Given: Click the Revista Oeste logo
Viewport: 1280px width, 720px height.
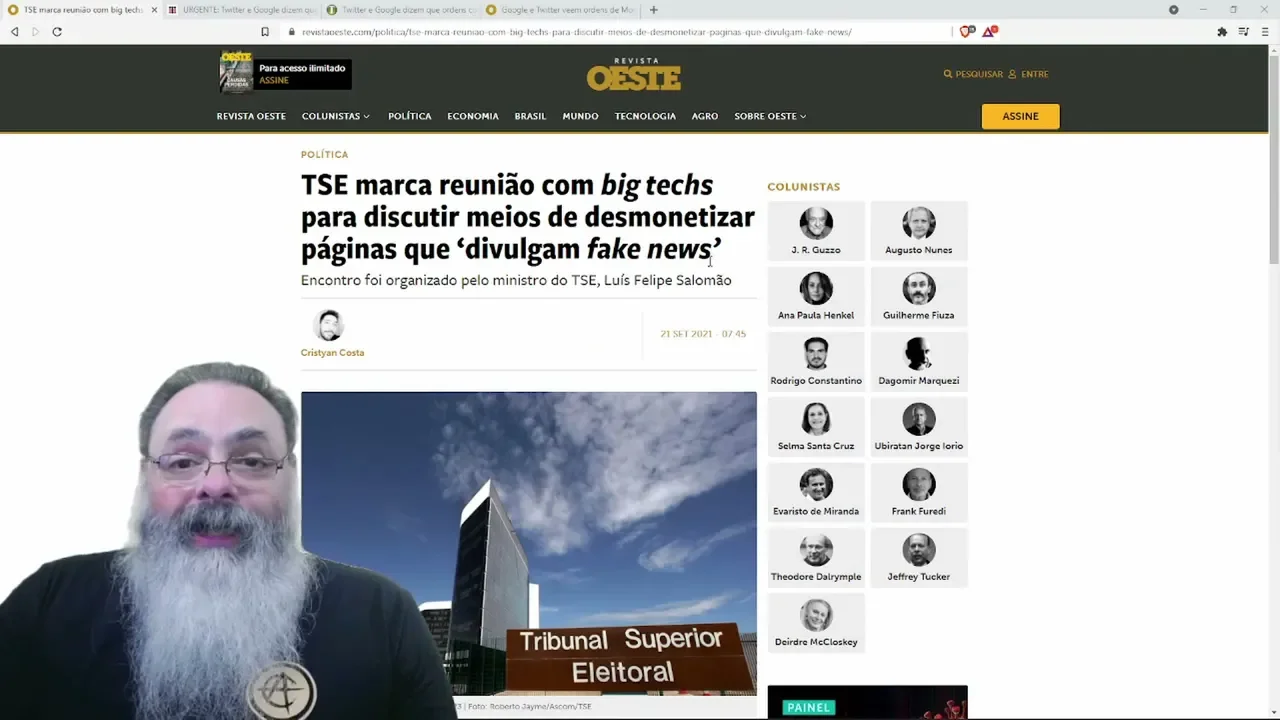Looking at the screenshot, I should (634, 75).
